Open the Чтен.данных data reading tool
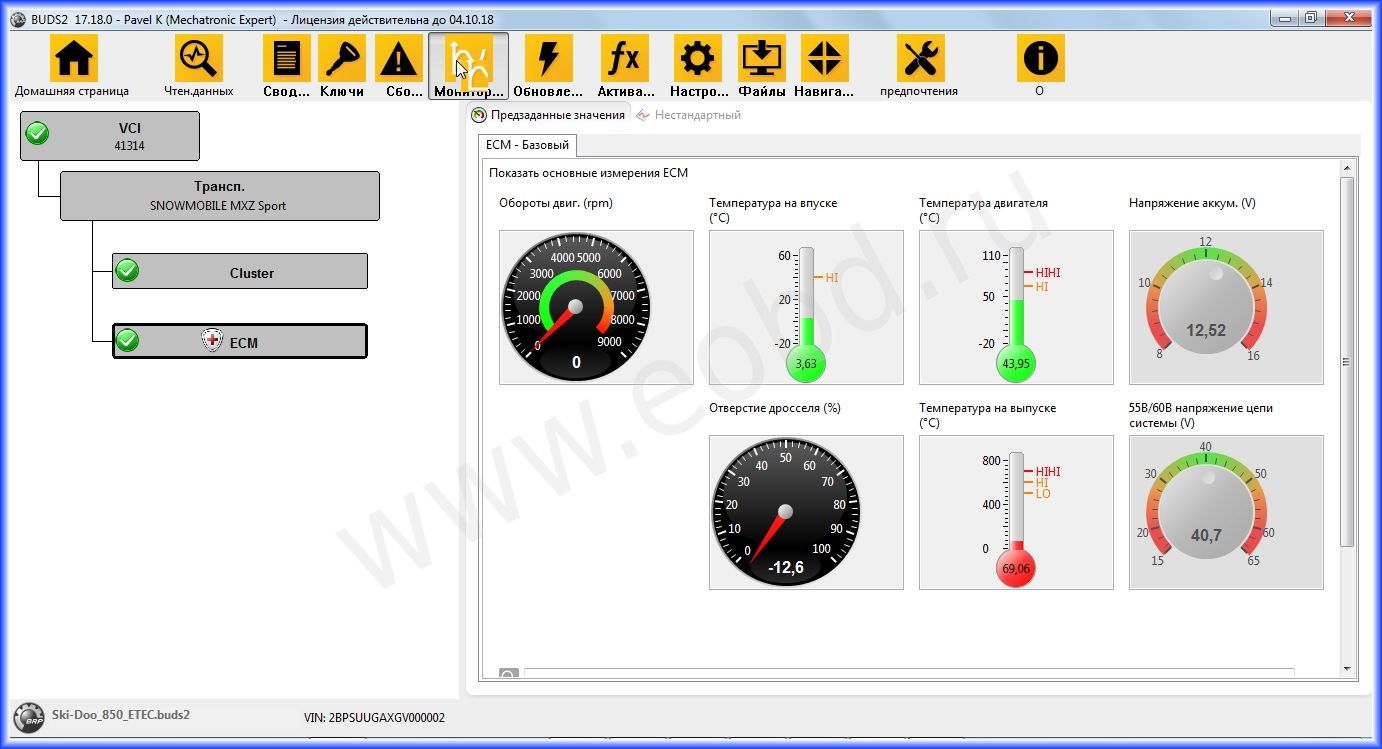 tap(198, 58)
